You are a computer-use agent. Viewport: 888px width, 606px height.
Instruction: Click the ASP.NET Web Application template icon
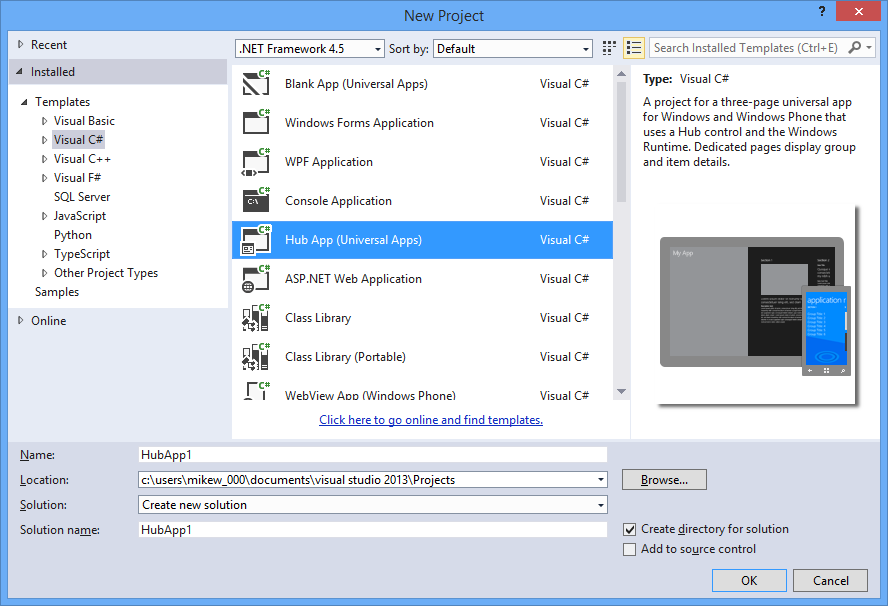(256, 278)
